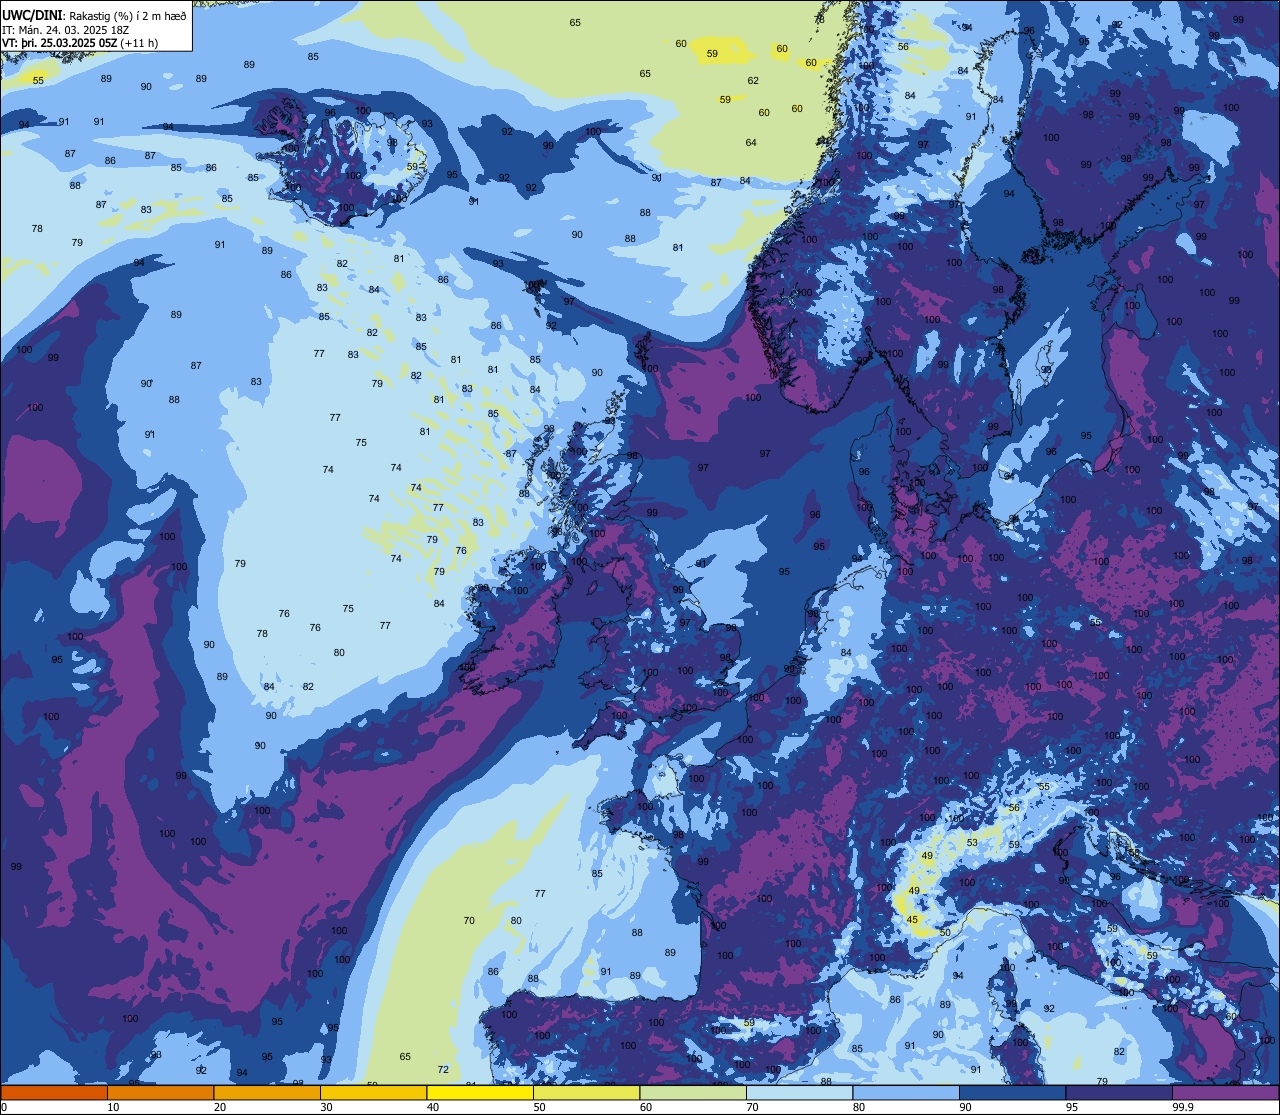
Task: Click the init time 'IT: Mán. 24. 03. 2025 18Z'
Action: 65,30
